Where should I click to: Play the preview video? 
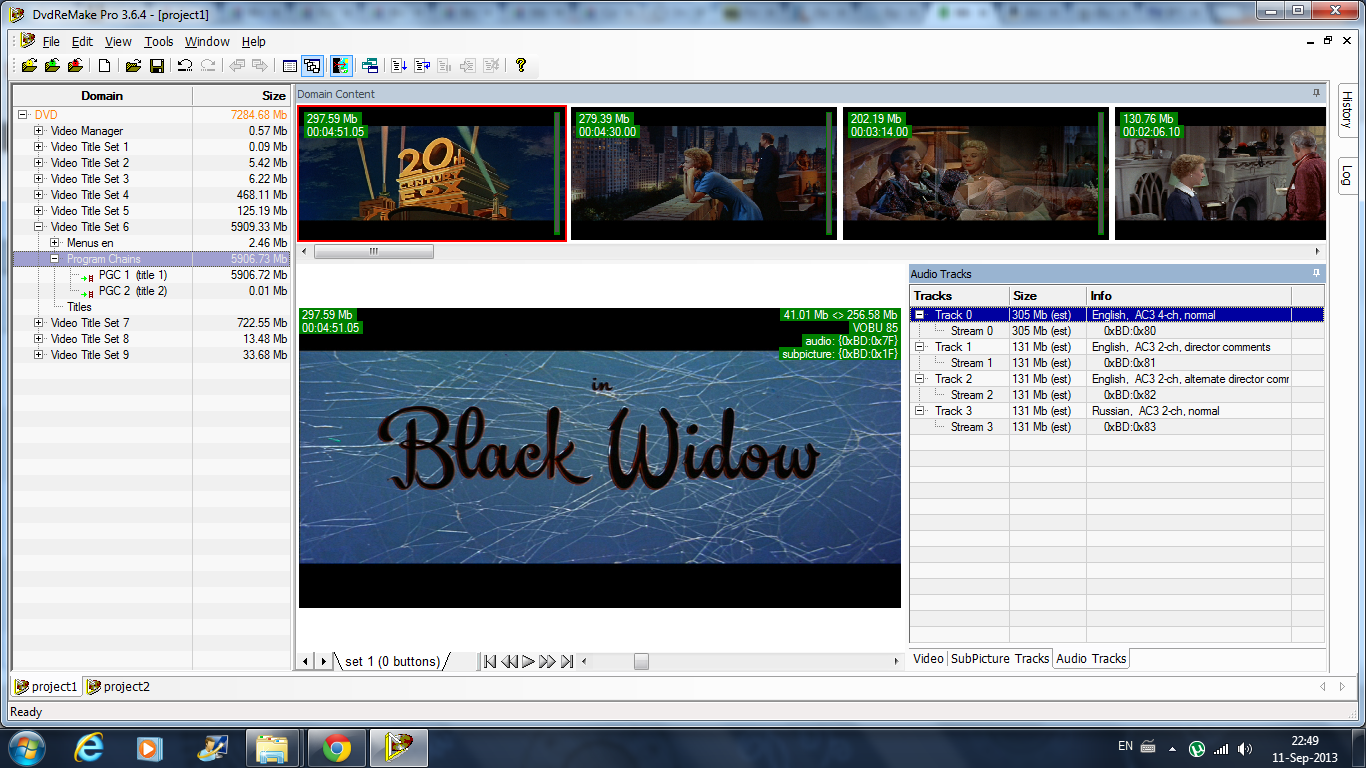coord(528,661)
